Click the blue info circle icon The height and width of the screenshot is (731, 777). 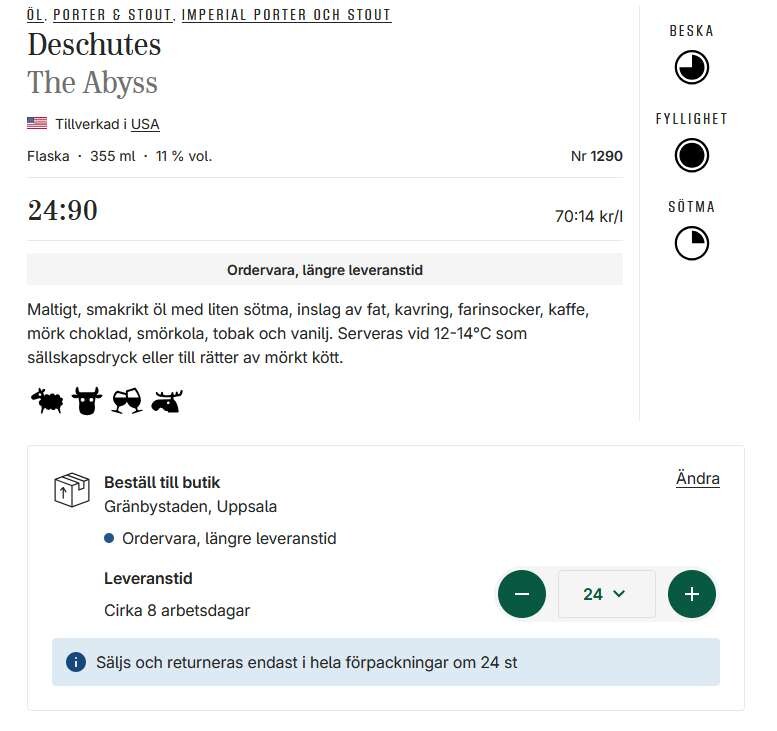pyautogui.click(x=76, y=662)
